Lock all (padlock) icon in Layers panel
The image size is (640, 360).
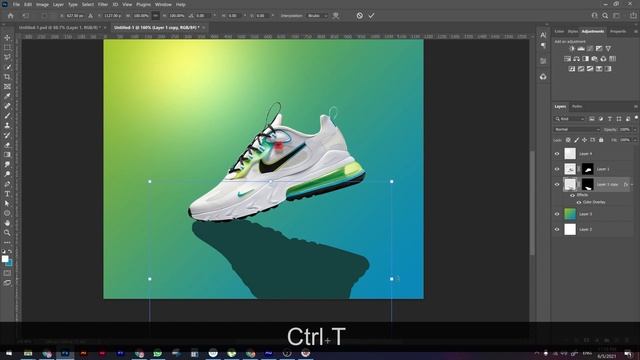[x=601, y=140]
